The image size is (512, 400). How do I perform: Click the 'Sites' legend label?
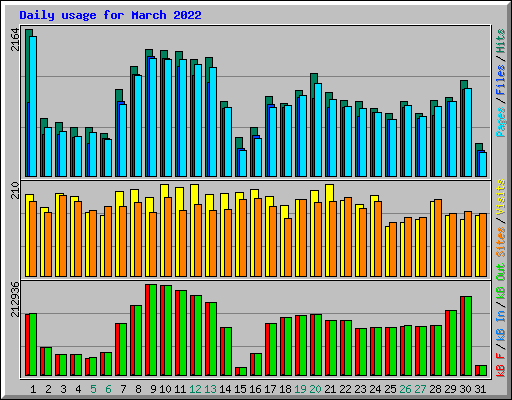click(501, 242)
